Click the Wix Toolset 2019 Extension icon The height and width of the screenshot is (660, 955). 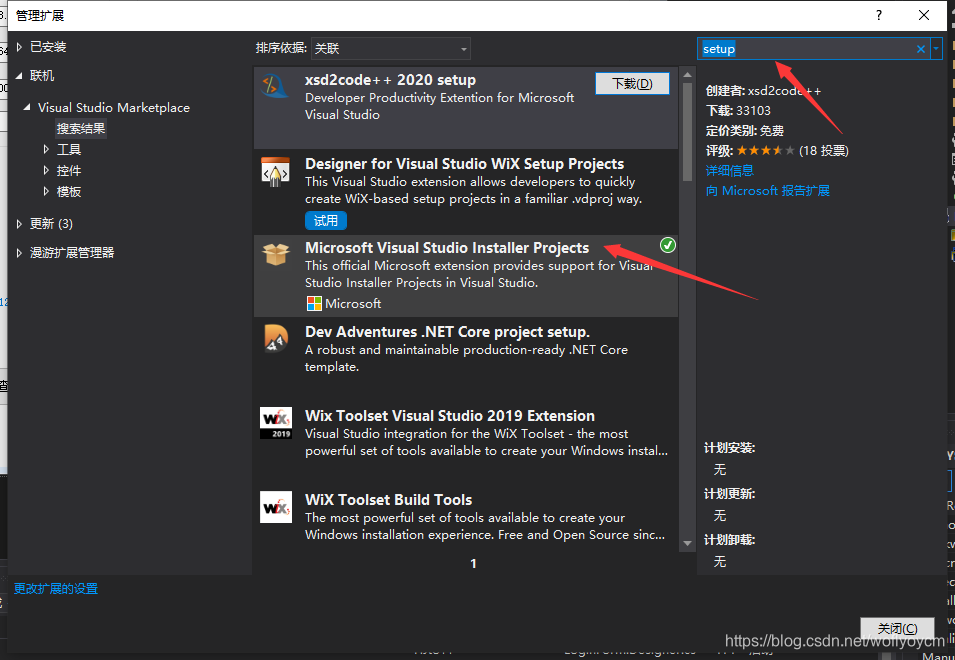click(276, 423)
